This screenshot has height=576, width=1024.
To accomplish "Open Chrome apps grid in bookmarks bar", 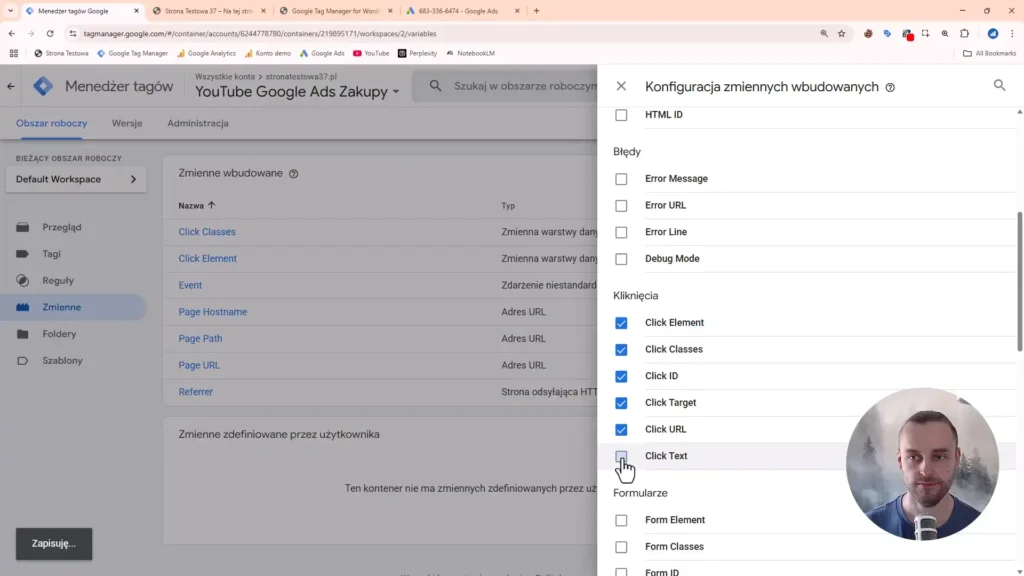I will tap(14, 54).
